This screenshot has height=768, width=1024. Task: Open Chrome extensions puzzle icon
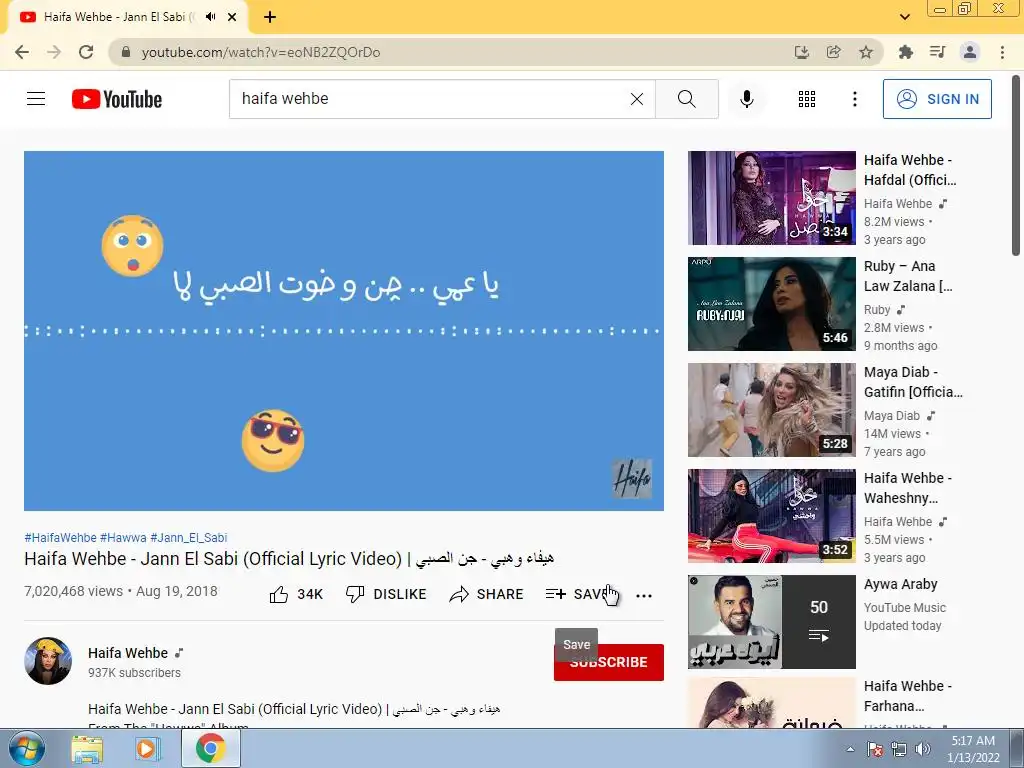point(905,52)
